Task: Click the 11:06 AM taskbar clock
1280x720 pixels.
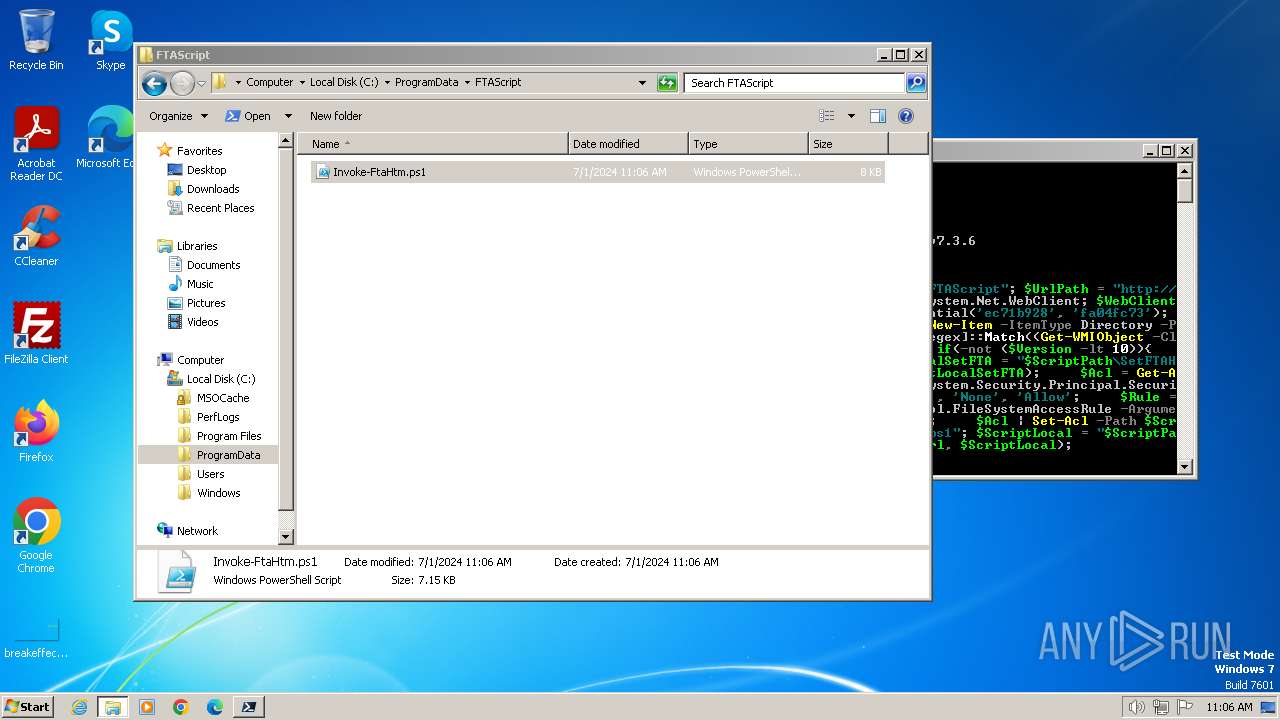Action: click(x=1229, y=707)
